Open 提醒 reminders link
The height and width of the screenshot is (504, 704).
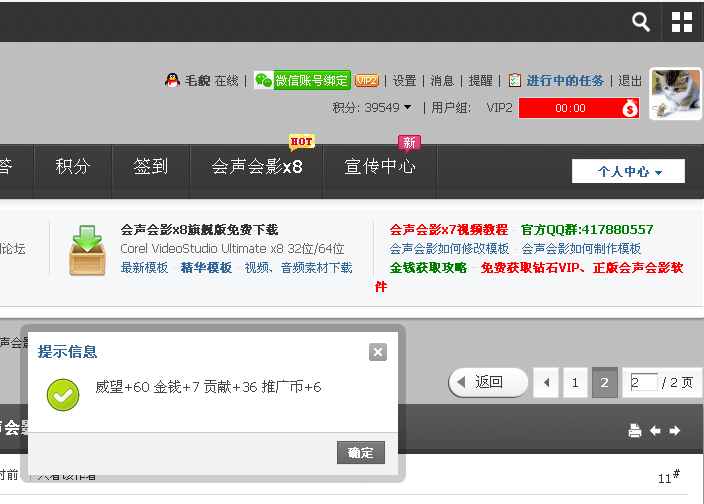(480, 81)
